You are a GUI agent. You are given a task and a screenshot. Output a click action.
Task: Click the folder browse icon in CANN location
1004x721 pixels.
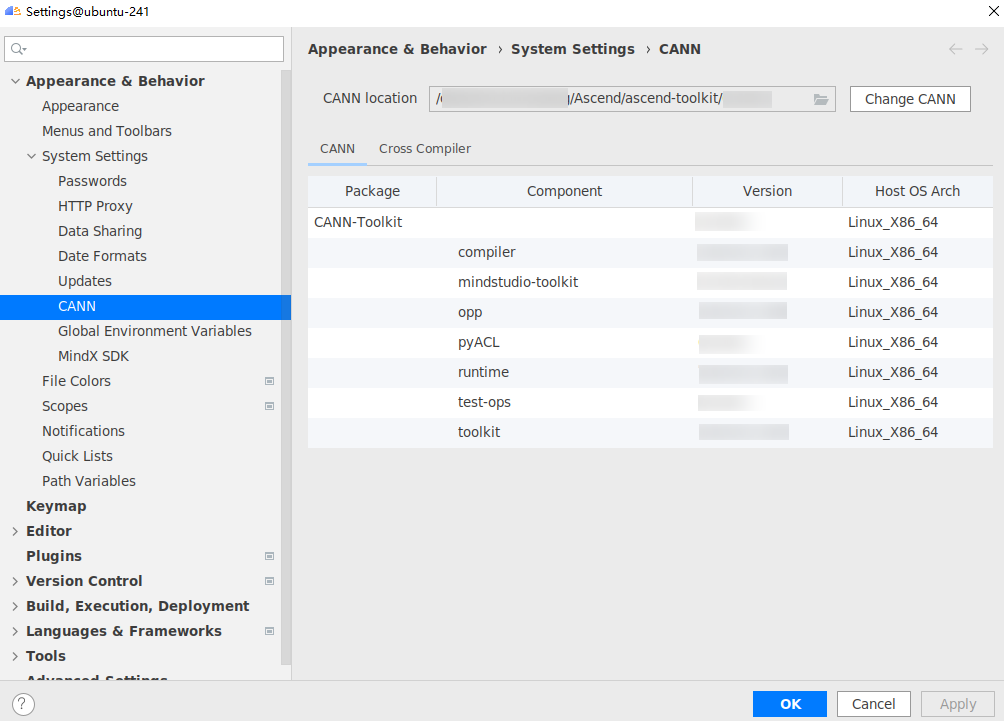821,99
